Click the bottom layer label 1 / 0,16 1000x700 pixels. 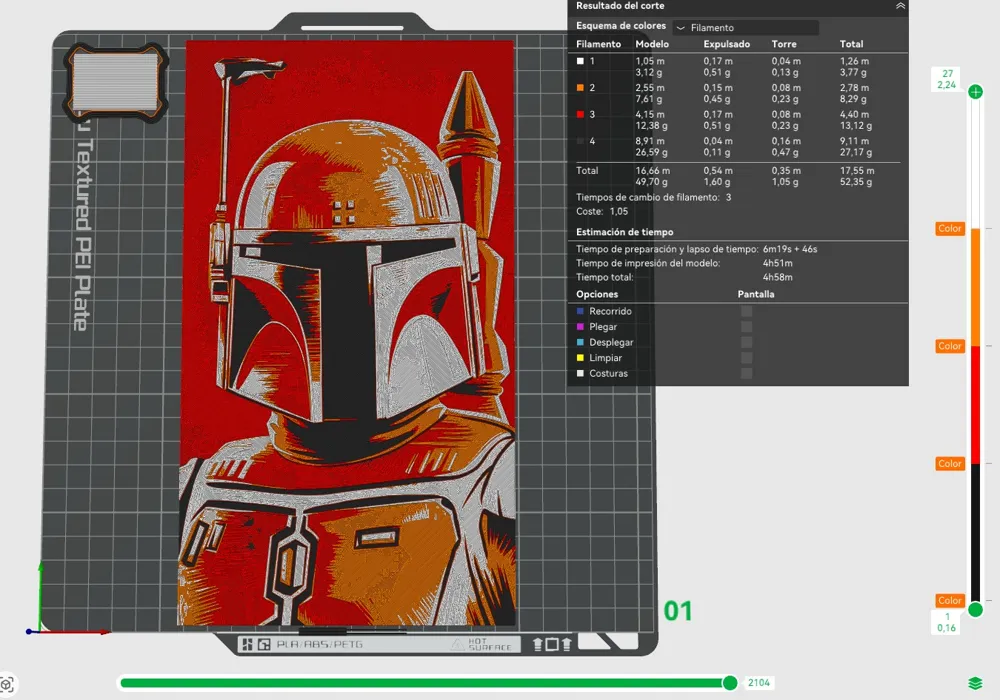pyautogui.click(x=947, y=622)
